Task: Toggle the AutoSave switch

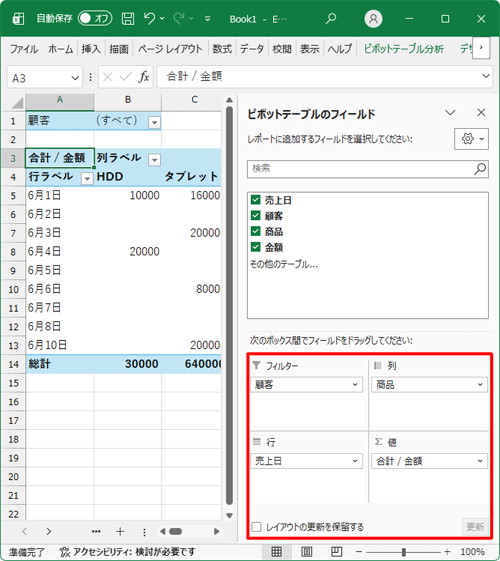Action: pyautogui.click(x=95, y=18)
